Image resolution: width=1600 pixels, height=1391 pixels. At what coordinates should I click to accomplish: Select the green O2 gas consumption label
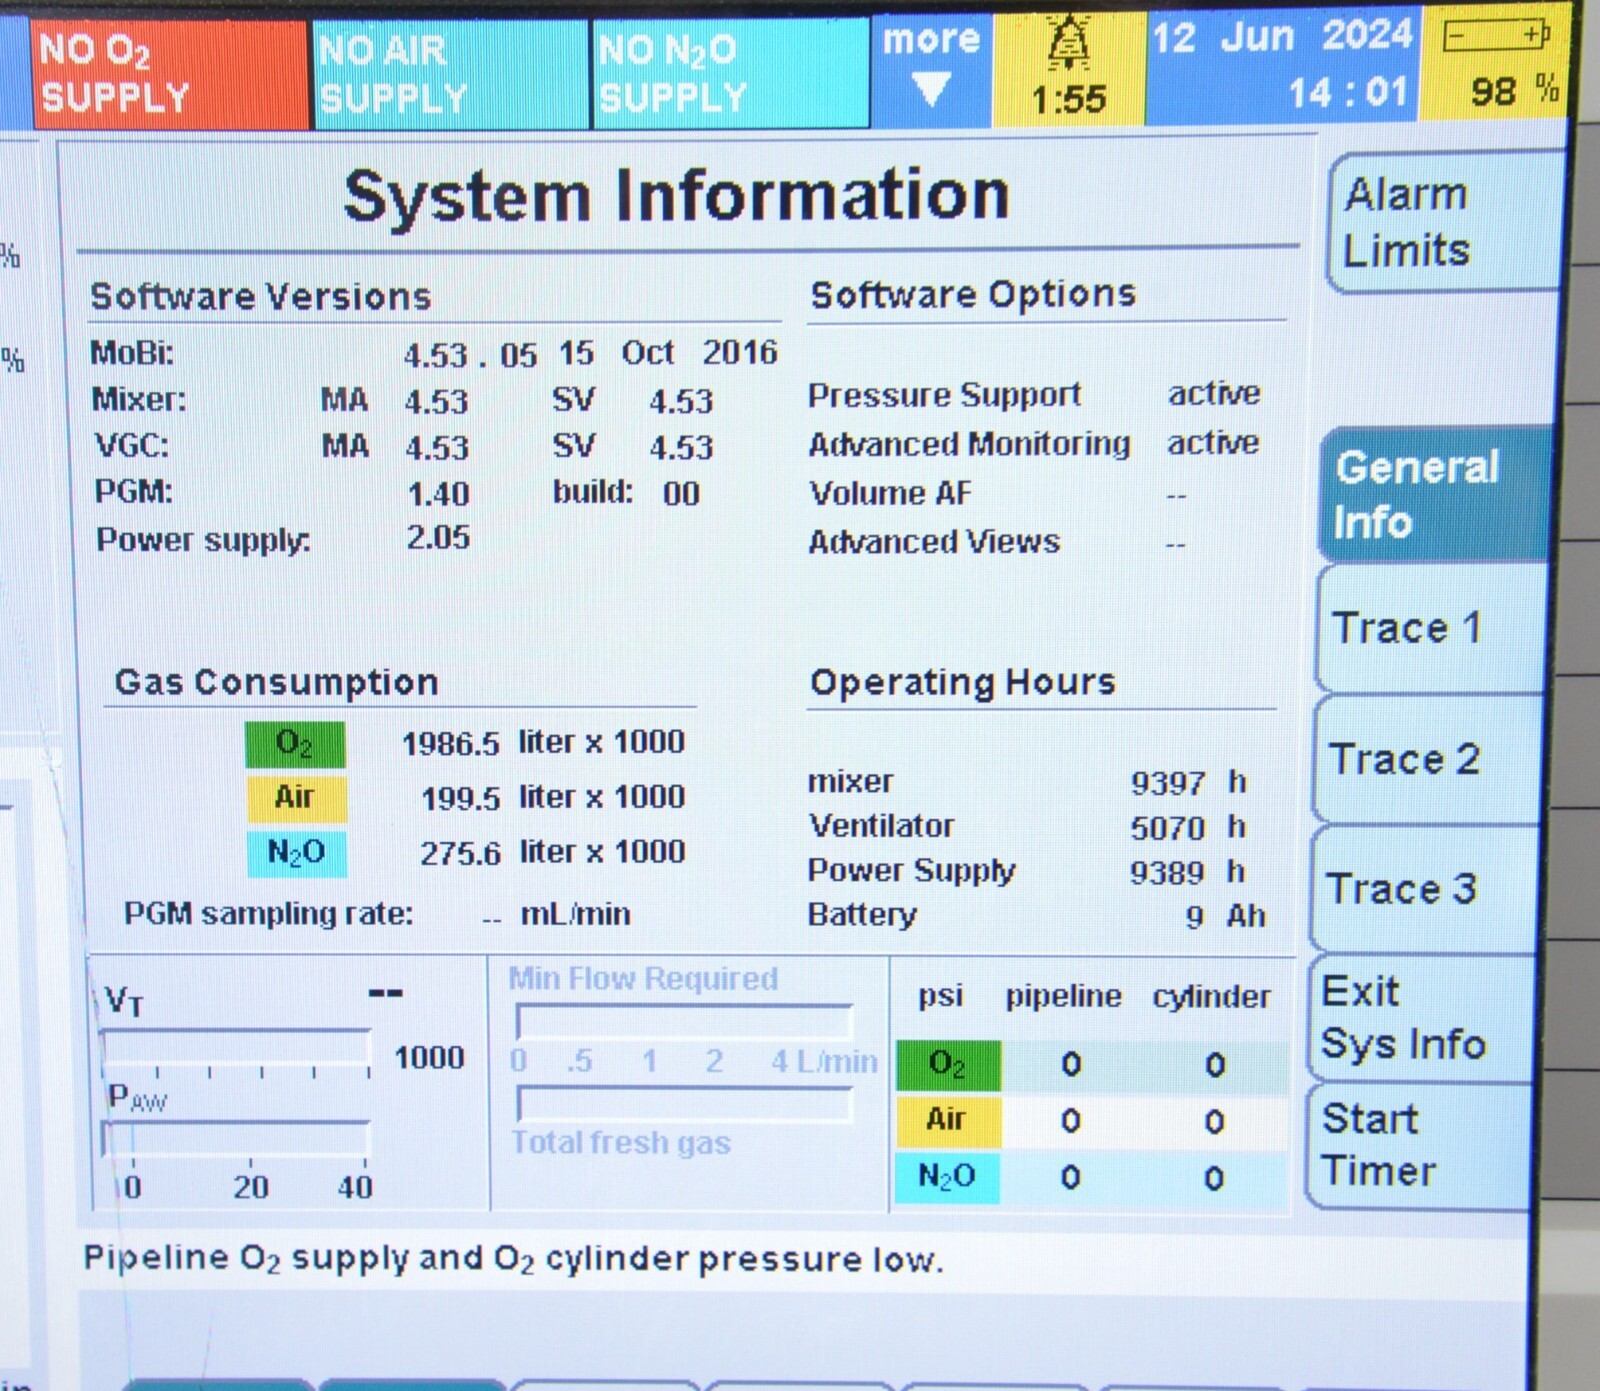pyautogui.click(x=295, y=743)
